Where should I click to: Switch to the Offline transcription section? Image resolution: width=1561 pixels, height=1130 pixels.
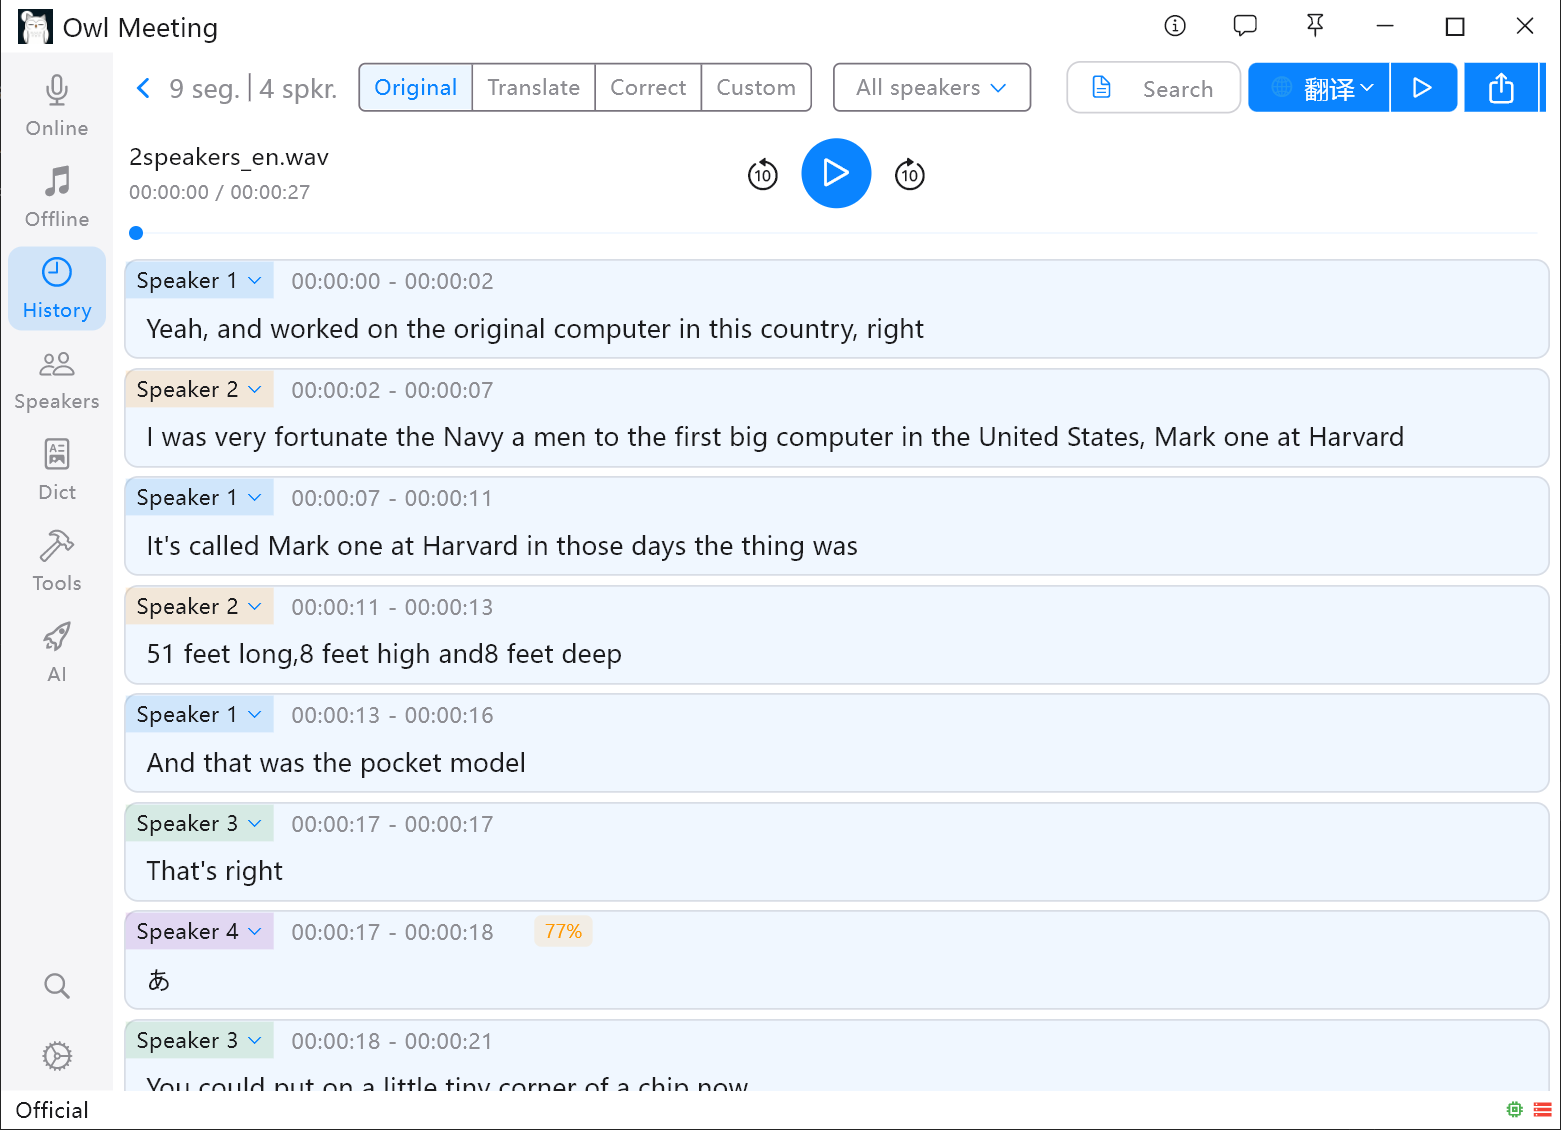click(x=56, y=195)
